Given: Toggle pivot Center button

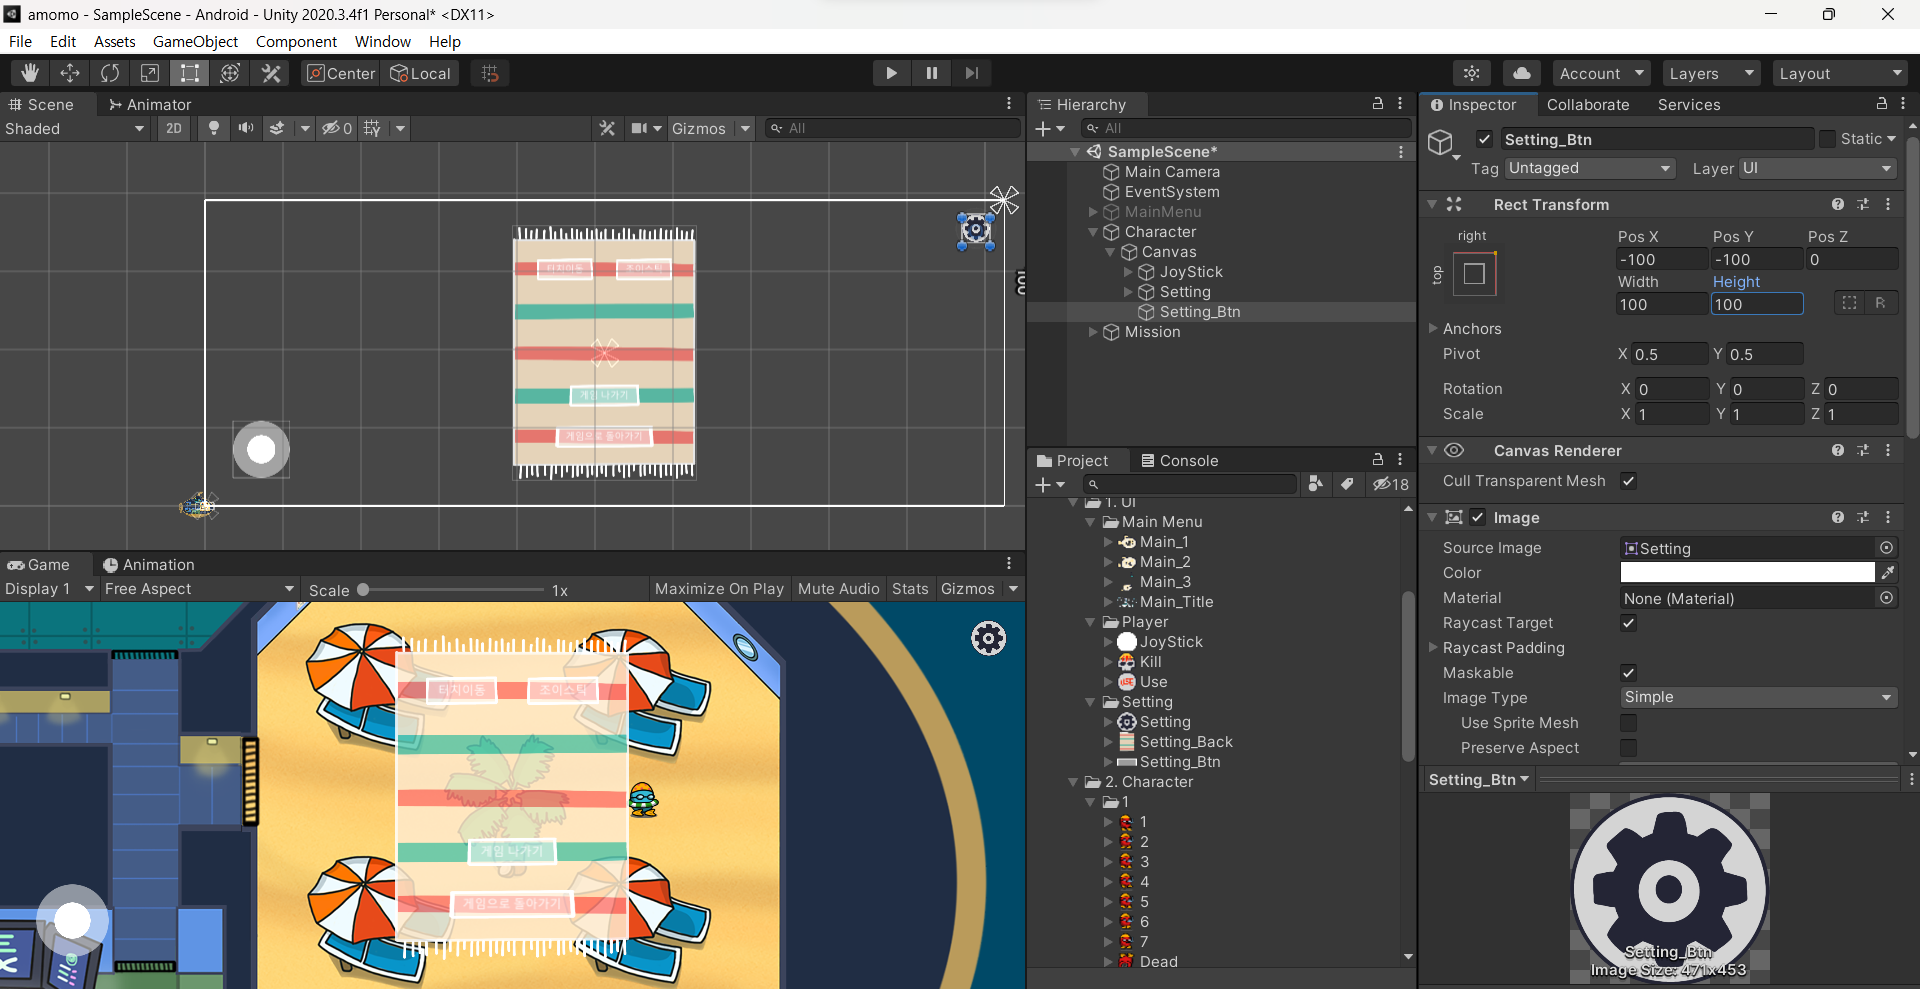Looking at the screenshot, I should coord(341,73).
